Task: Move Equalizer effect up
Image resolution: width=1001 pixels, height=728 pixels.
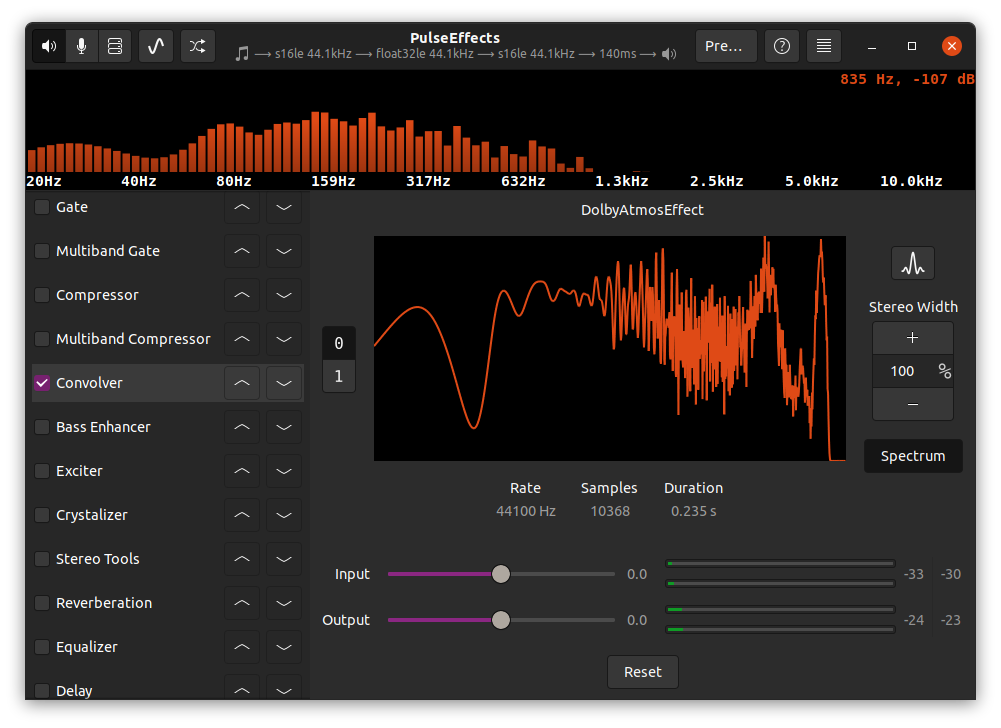Action: (x=242, y=647)
